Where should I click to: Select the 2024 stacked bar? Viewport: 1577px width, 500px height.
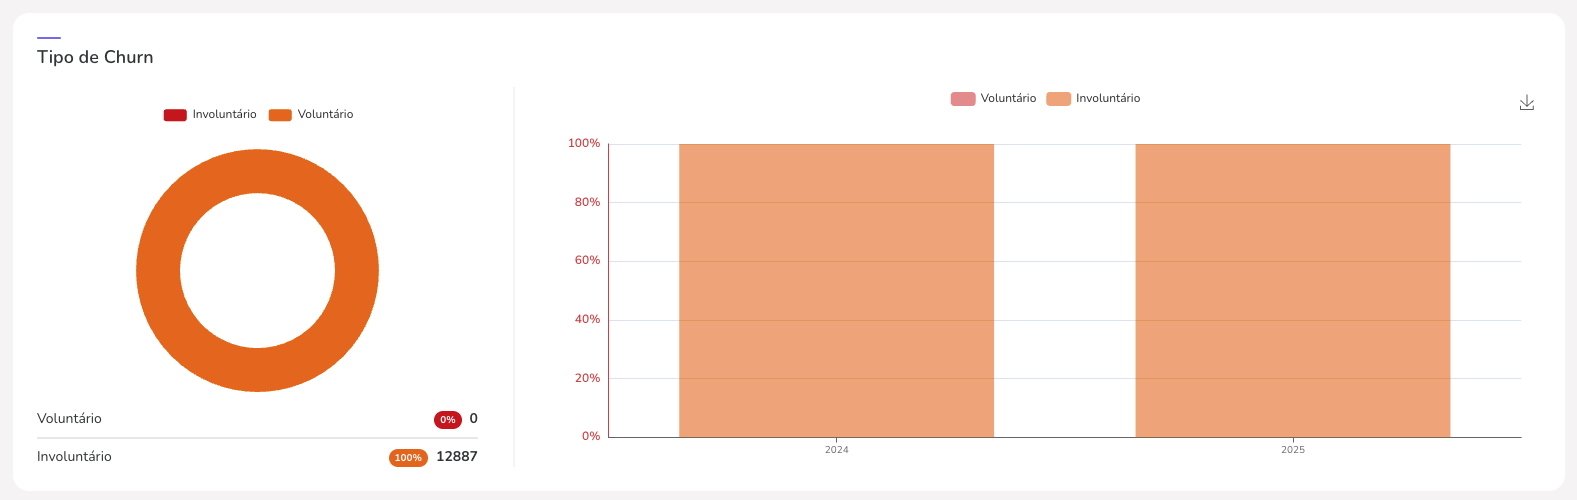pos(836,290)
